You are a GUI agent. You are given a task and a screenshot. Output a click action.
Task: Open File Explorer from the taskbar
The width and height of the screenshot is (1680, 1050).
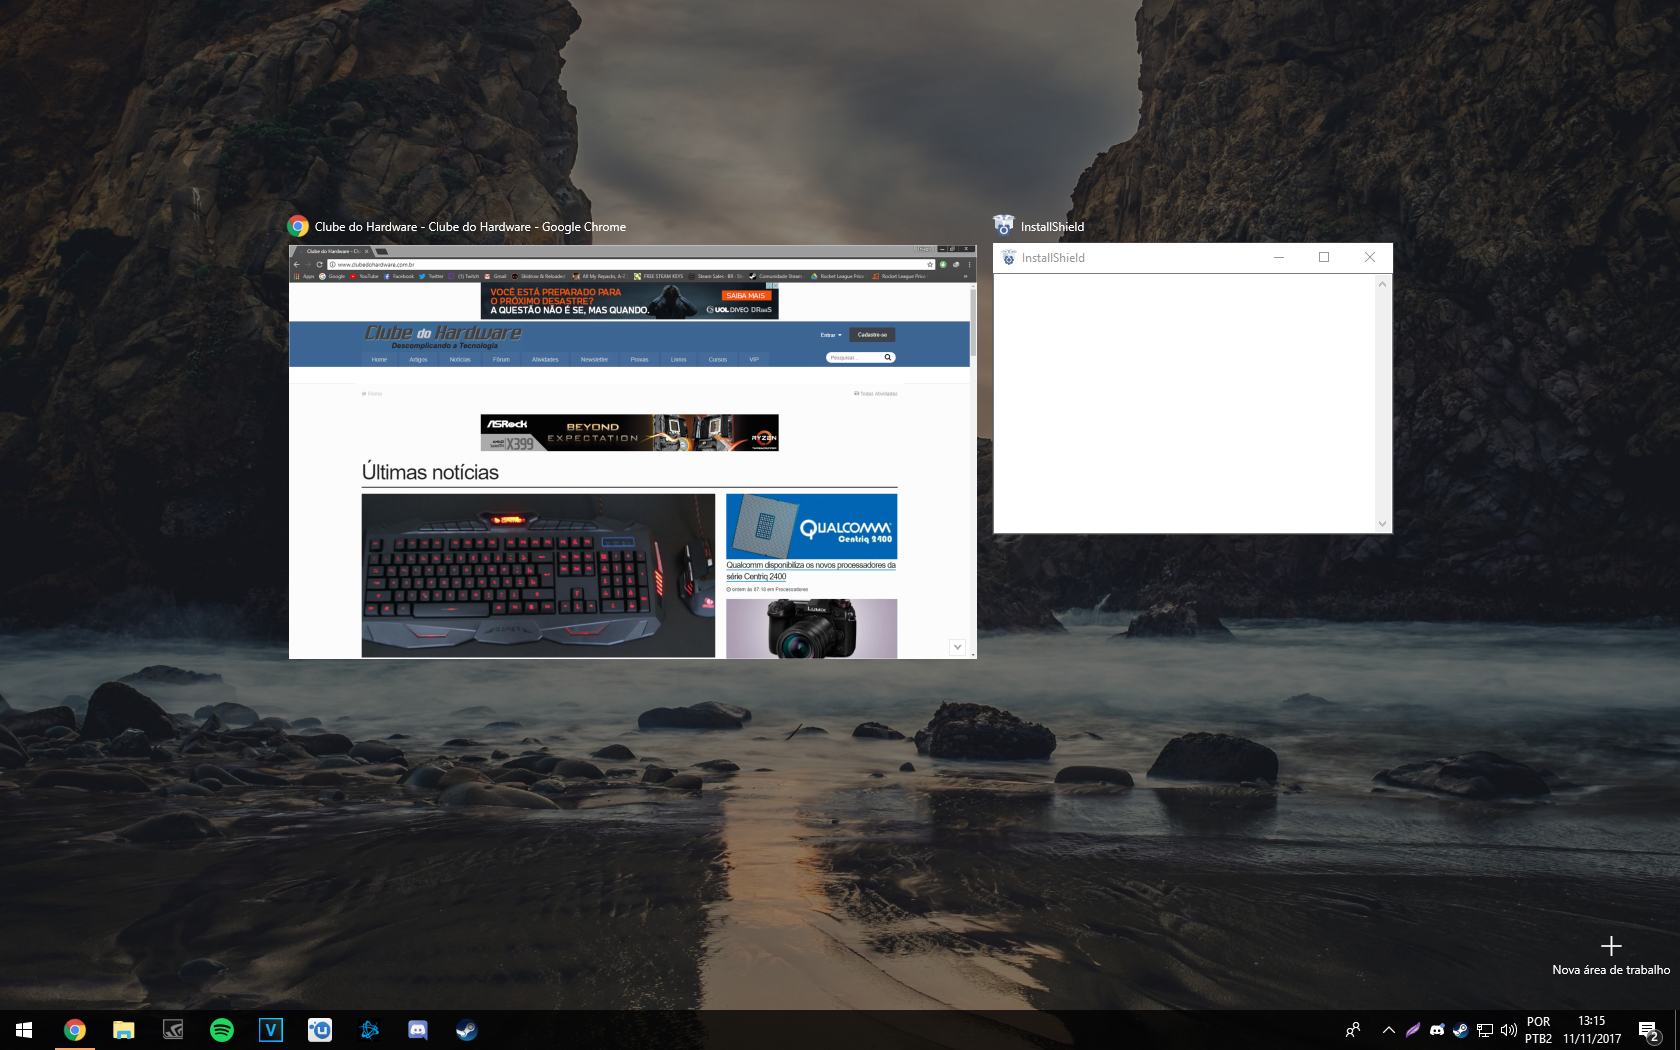coord(123,1030)
